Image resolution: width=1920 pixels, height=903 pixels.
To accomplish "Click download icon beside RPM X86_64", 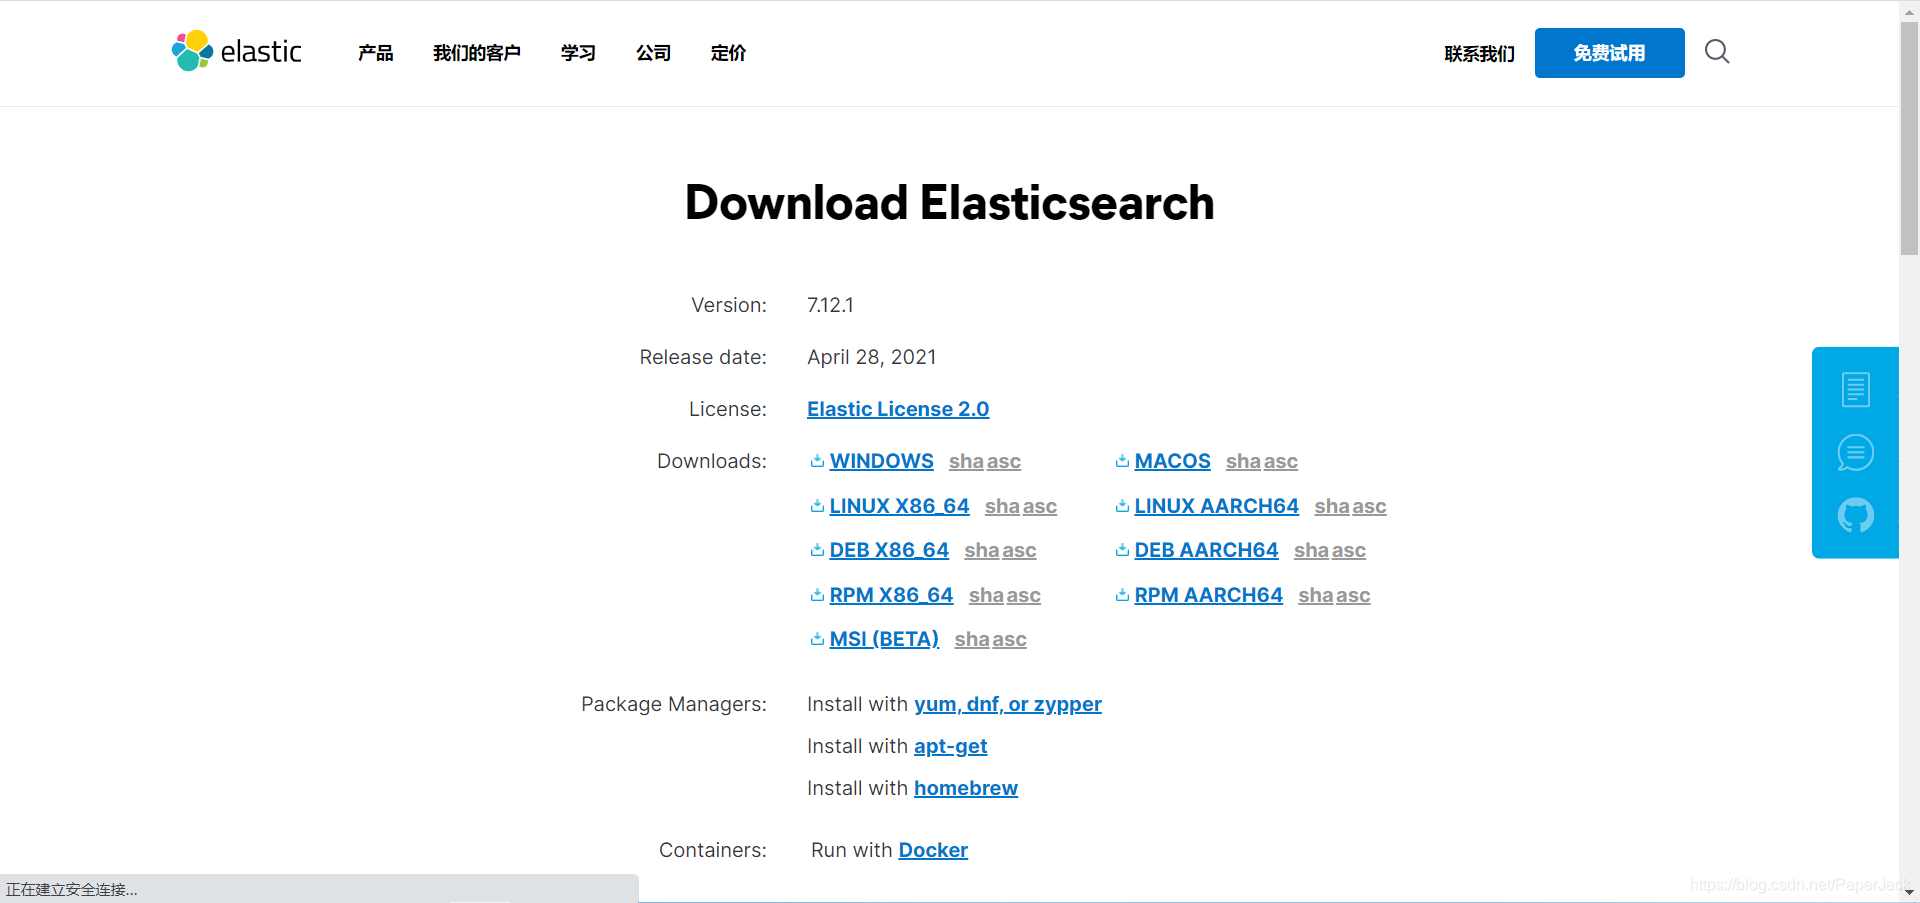I will [817, 595].
